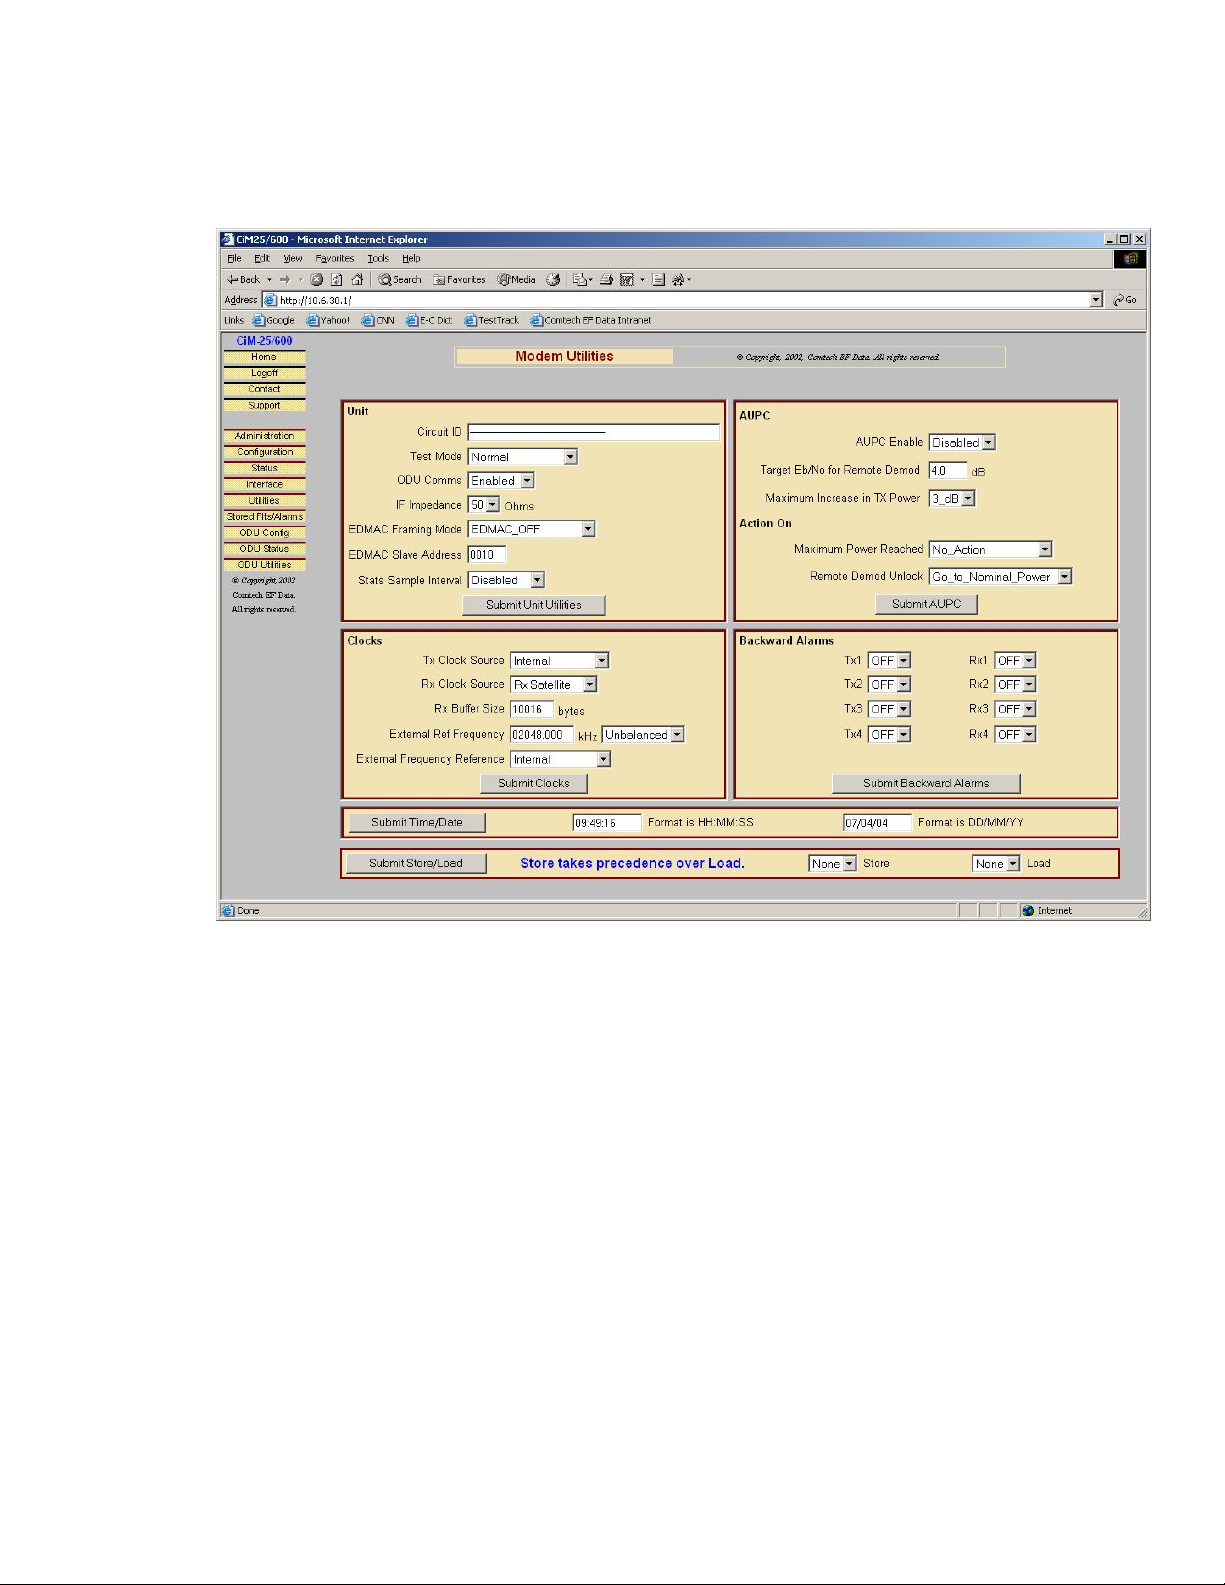Stop page loading with the Stop icon
1225x1585 pixels.
coord(317,280)
